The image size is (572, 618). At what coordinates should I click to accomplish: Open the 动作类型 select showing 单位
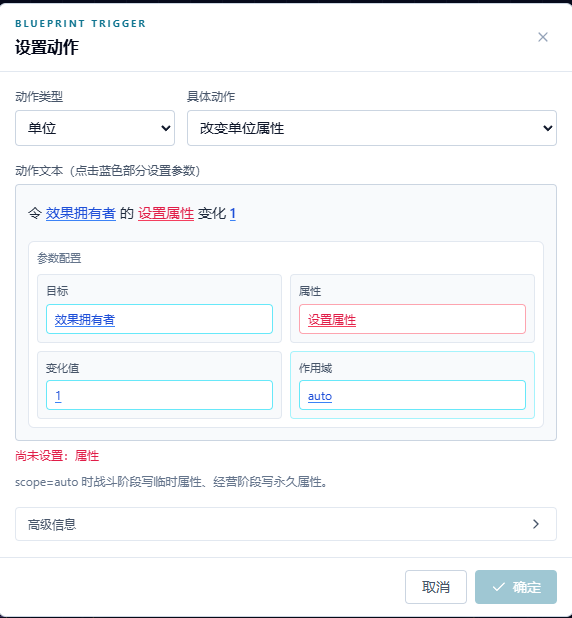[x=95, y=128]
